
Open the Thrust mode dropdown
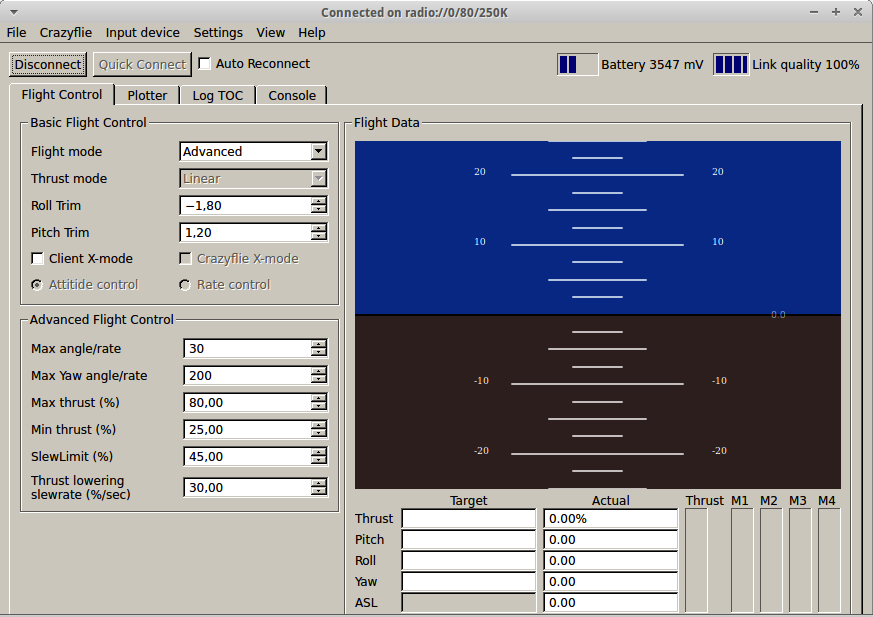pyautogui.click(x=318, y=179)
